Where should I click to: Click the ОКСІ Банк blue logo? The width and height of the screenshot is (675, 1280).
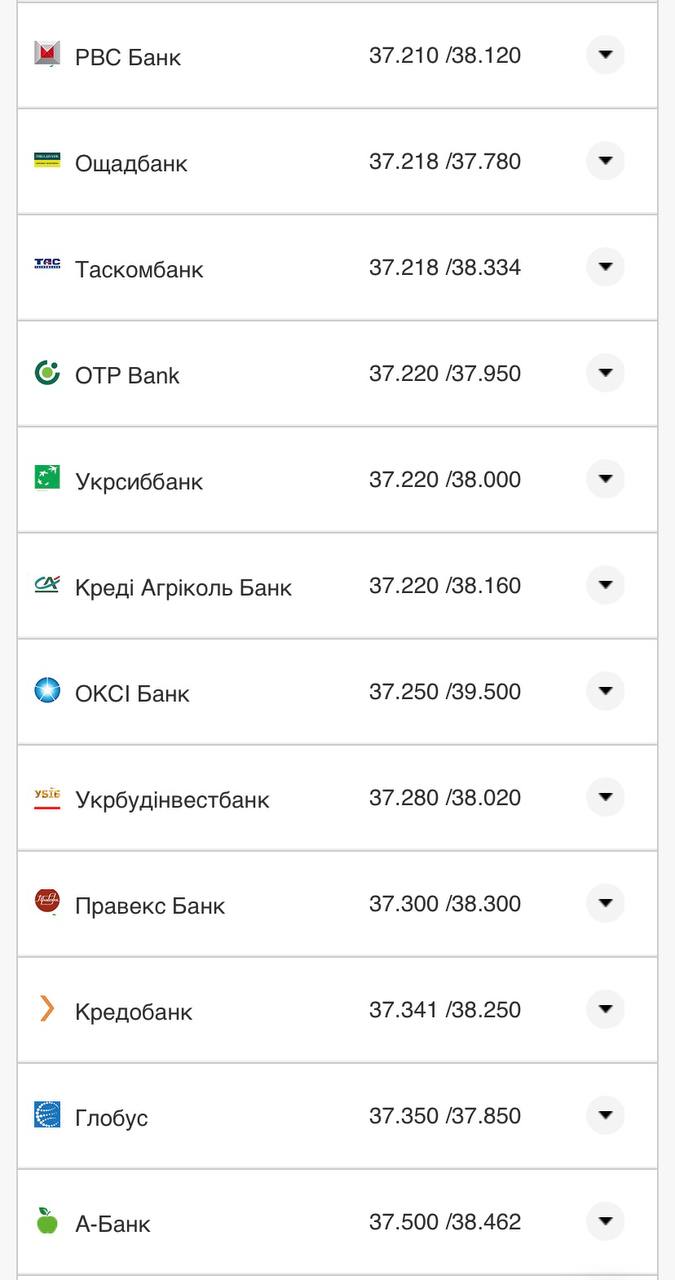pyautogui.click(x=47, y=690)
